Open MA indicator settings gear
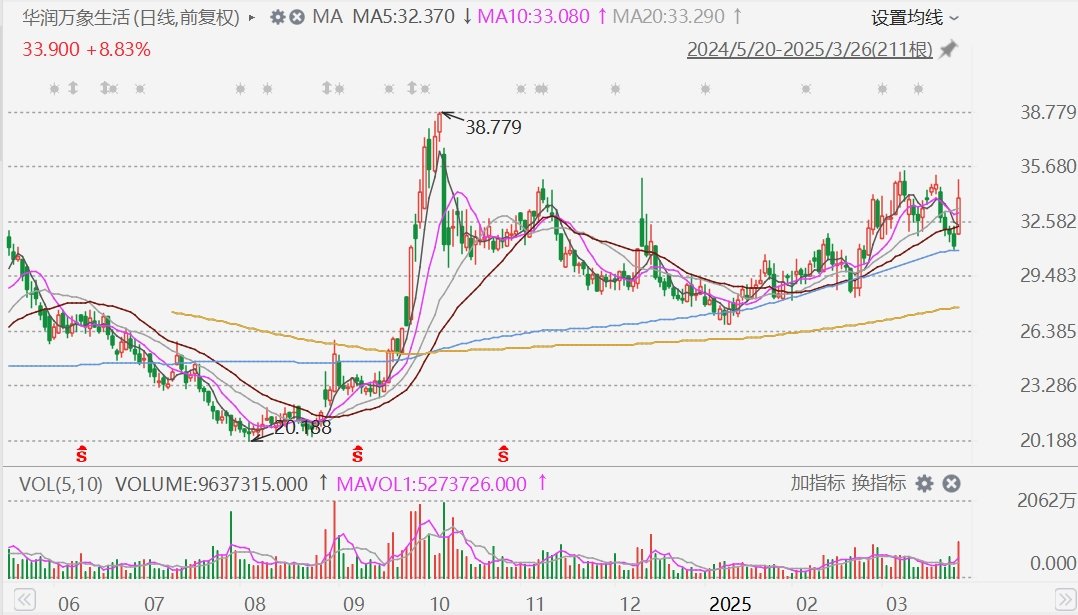 [x=277, y=17]
